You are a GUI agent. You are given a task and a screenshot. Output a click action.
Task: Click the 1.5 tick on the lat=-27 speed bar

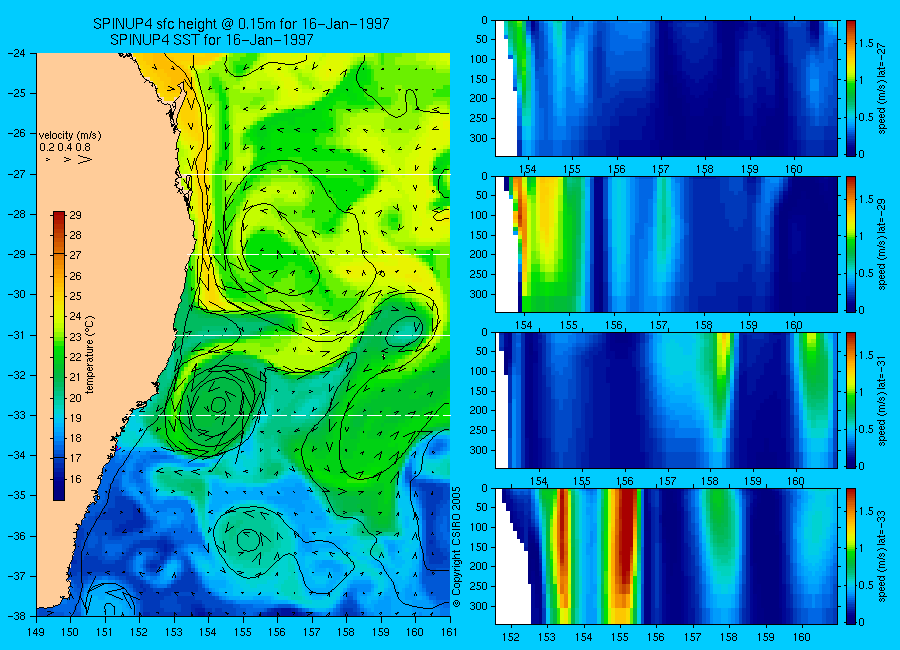coord(866,44)
